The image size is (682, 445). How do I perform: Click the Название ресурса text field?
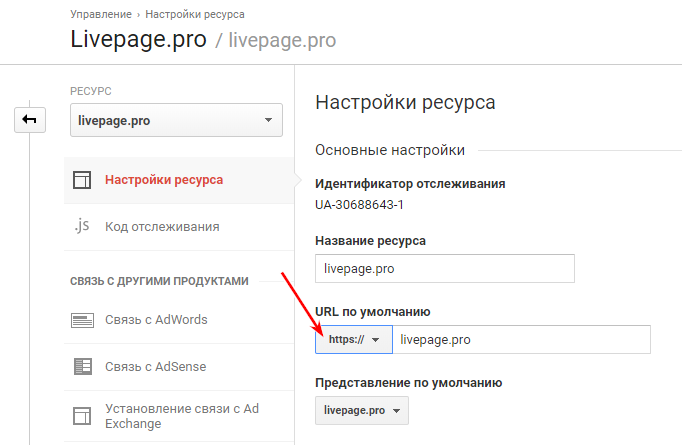pyautogui.click(x=445, y=268)
